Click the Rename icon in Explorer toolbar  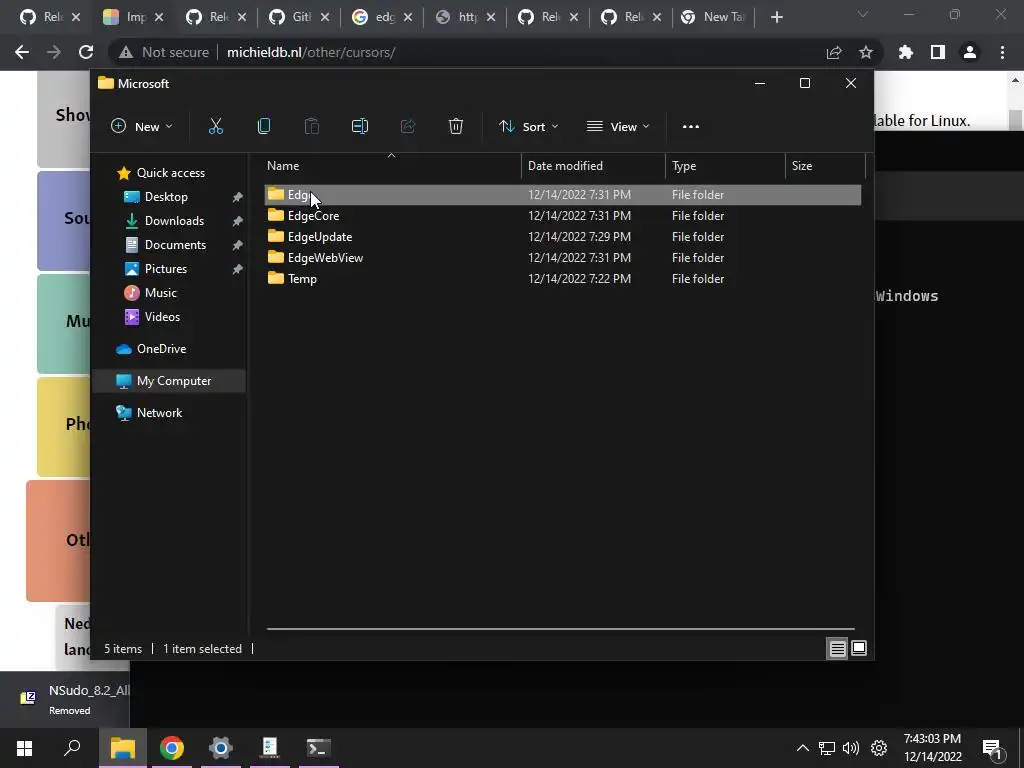[x=360, y=126]
